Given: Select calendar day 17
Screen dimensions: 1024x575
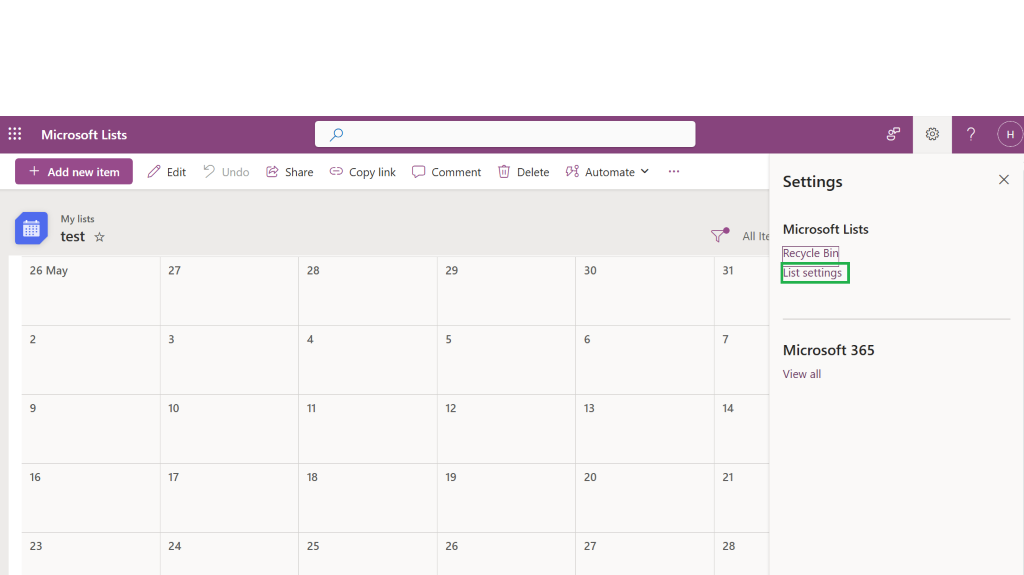Looking at the screenshot, I should pyautogui.click(x=229, y=498).
